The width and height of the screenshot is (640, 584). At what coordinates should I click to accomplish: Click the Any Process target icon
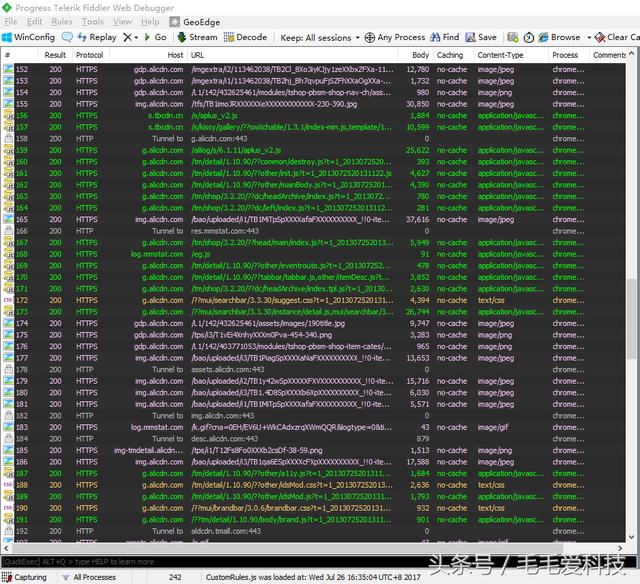[x=369, y=38]
